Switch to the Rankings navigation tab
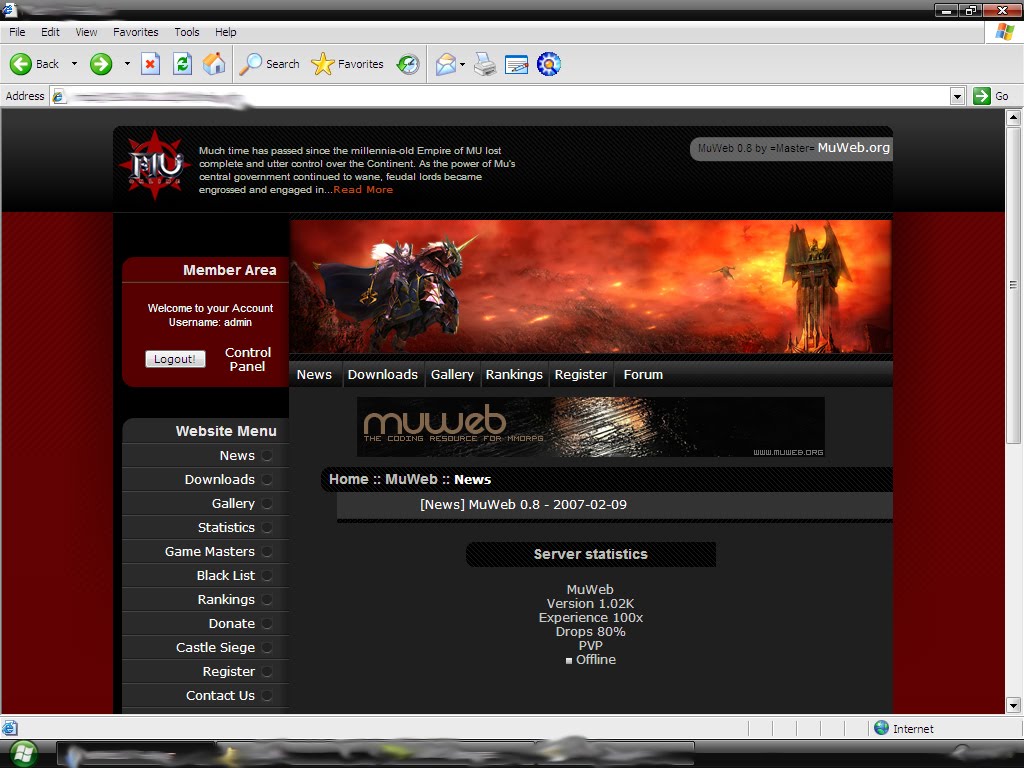The image size is (1024, 768). click(x=514, y=374)
